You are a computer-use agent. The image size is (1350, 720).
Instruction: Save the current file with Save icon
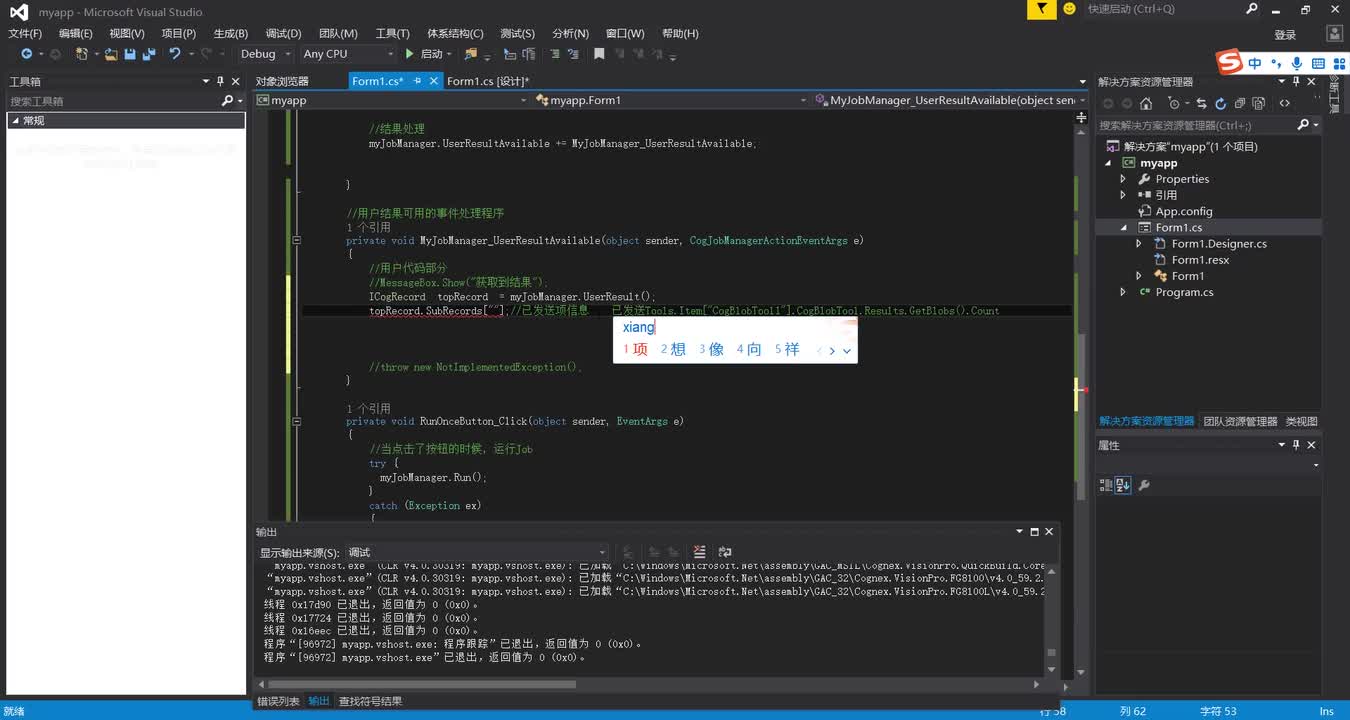point(132,54)
